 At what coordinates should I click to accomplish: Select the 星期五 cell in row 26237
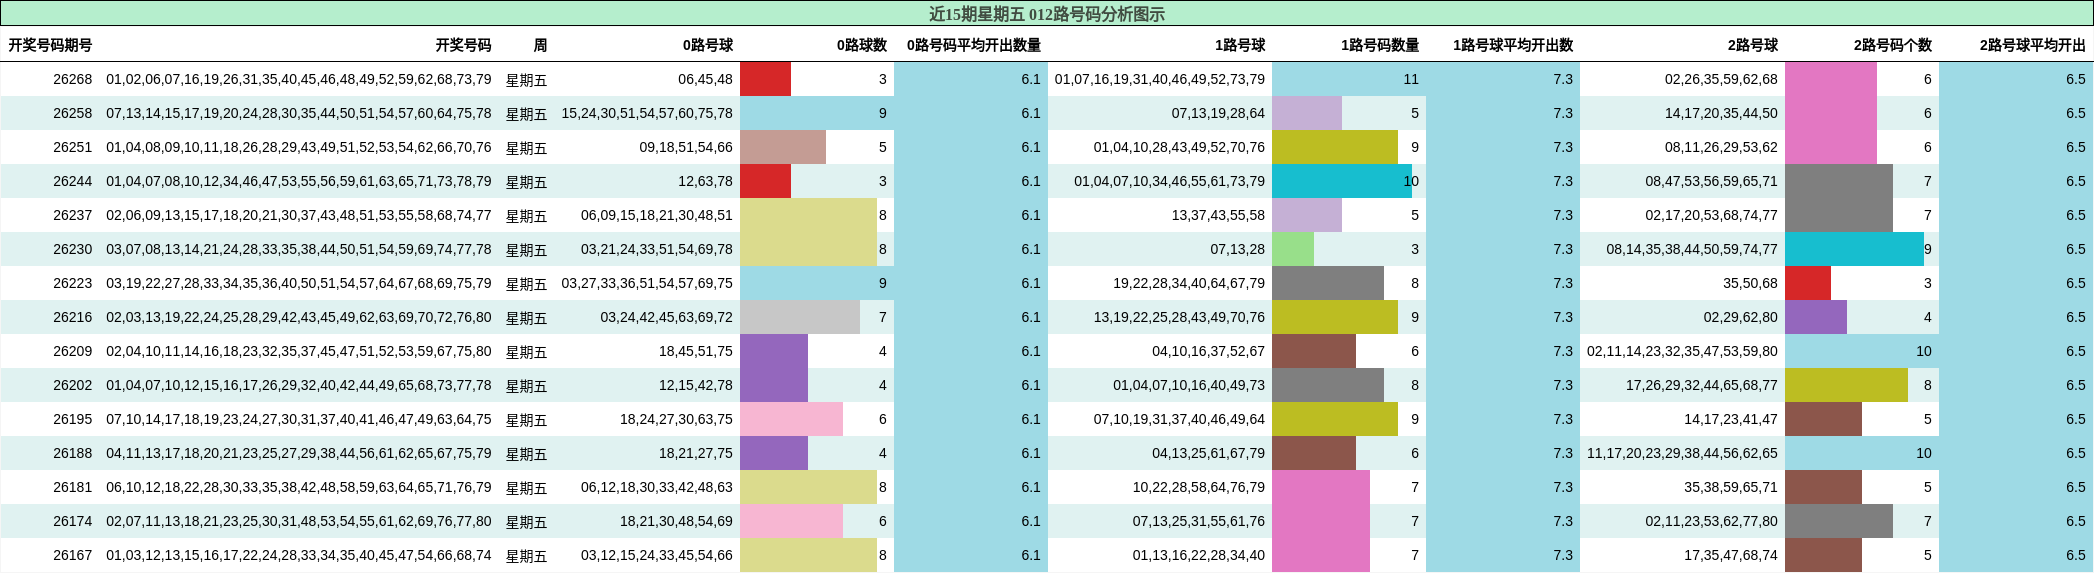pyautogui.click(x=526, y=216)
